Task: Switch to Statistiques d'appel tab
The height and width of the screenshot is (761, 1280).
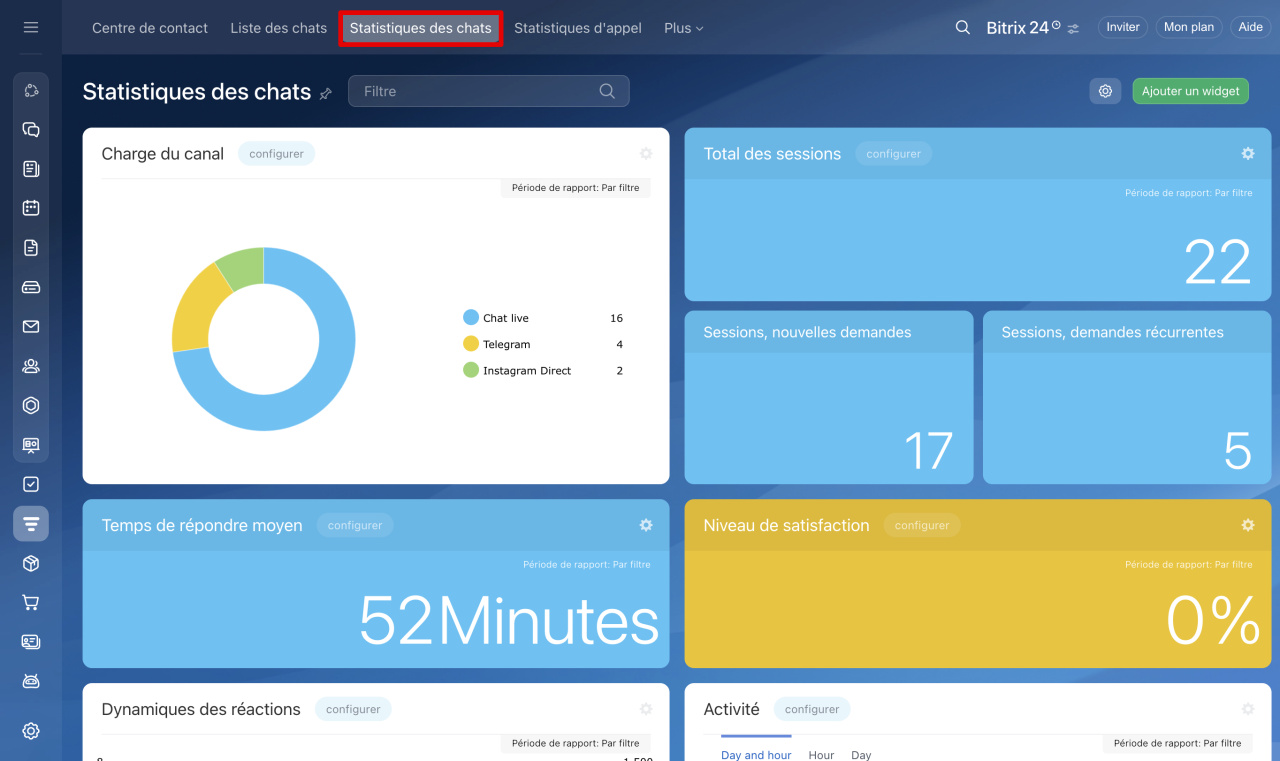Action: pyautogui.click(x=577, y=28)
